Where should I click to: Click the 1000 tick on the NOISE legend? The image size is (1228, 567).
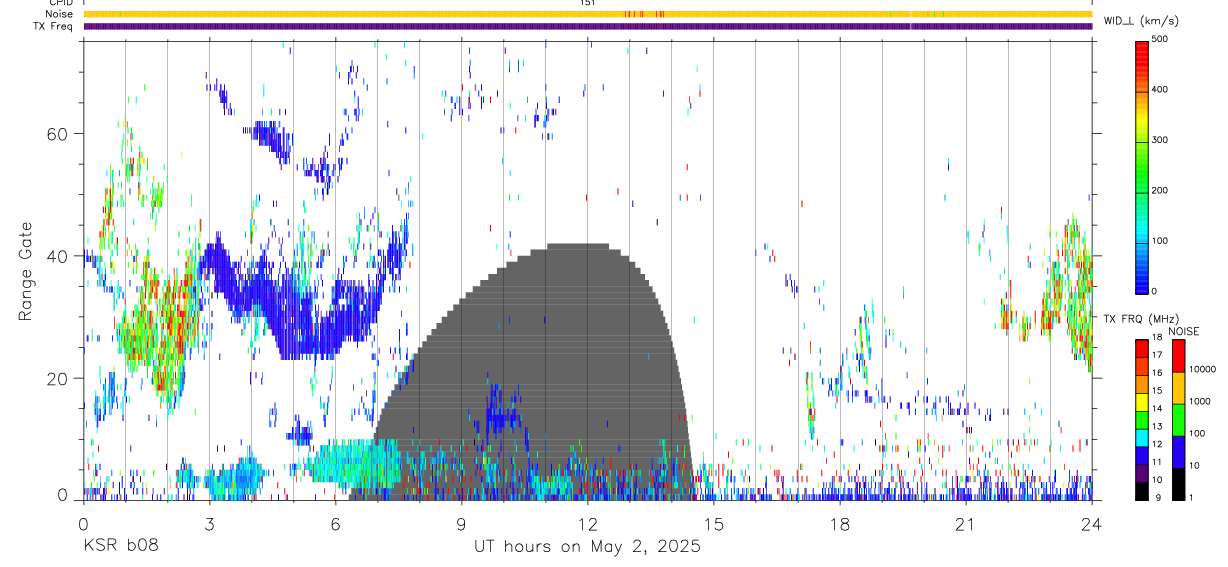click(x=1200, y=400)
